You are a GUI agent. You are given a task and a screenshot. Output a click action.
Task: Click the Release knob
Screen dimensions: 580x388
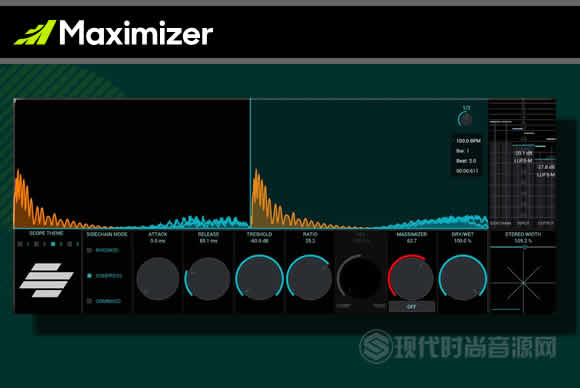[x=208, y=279]
